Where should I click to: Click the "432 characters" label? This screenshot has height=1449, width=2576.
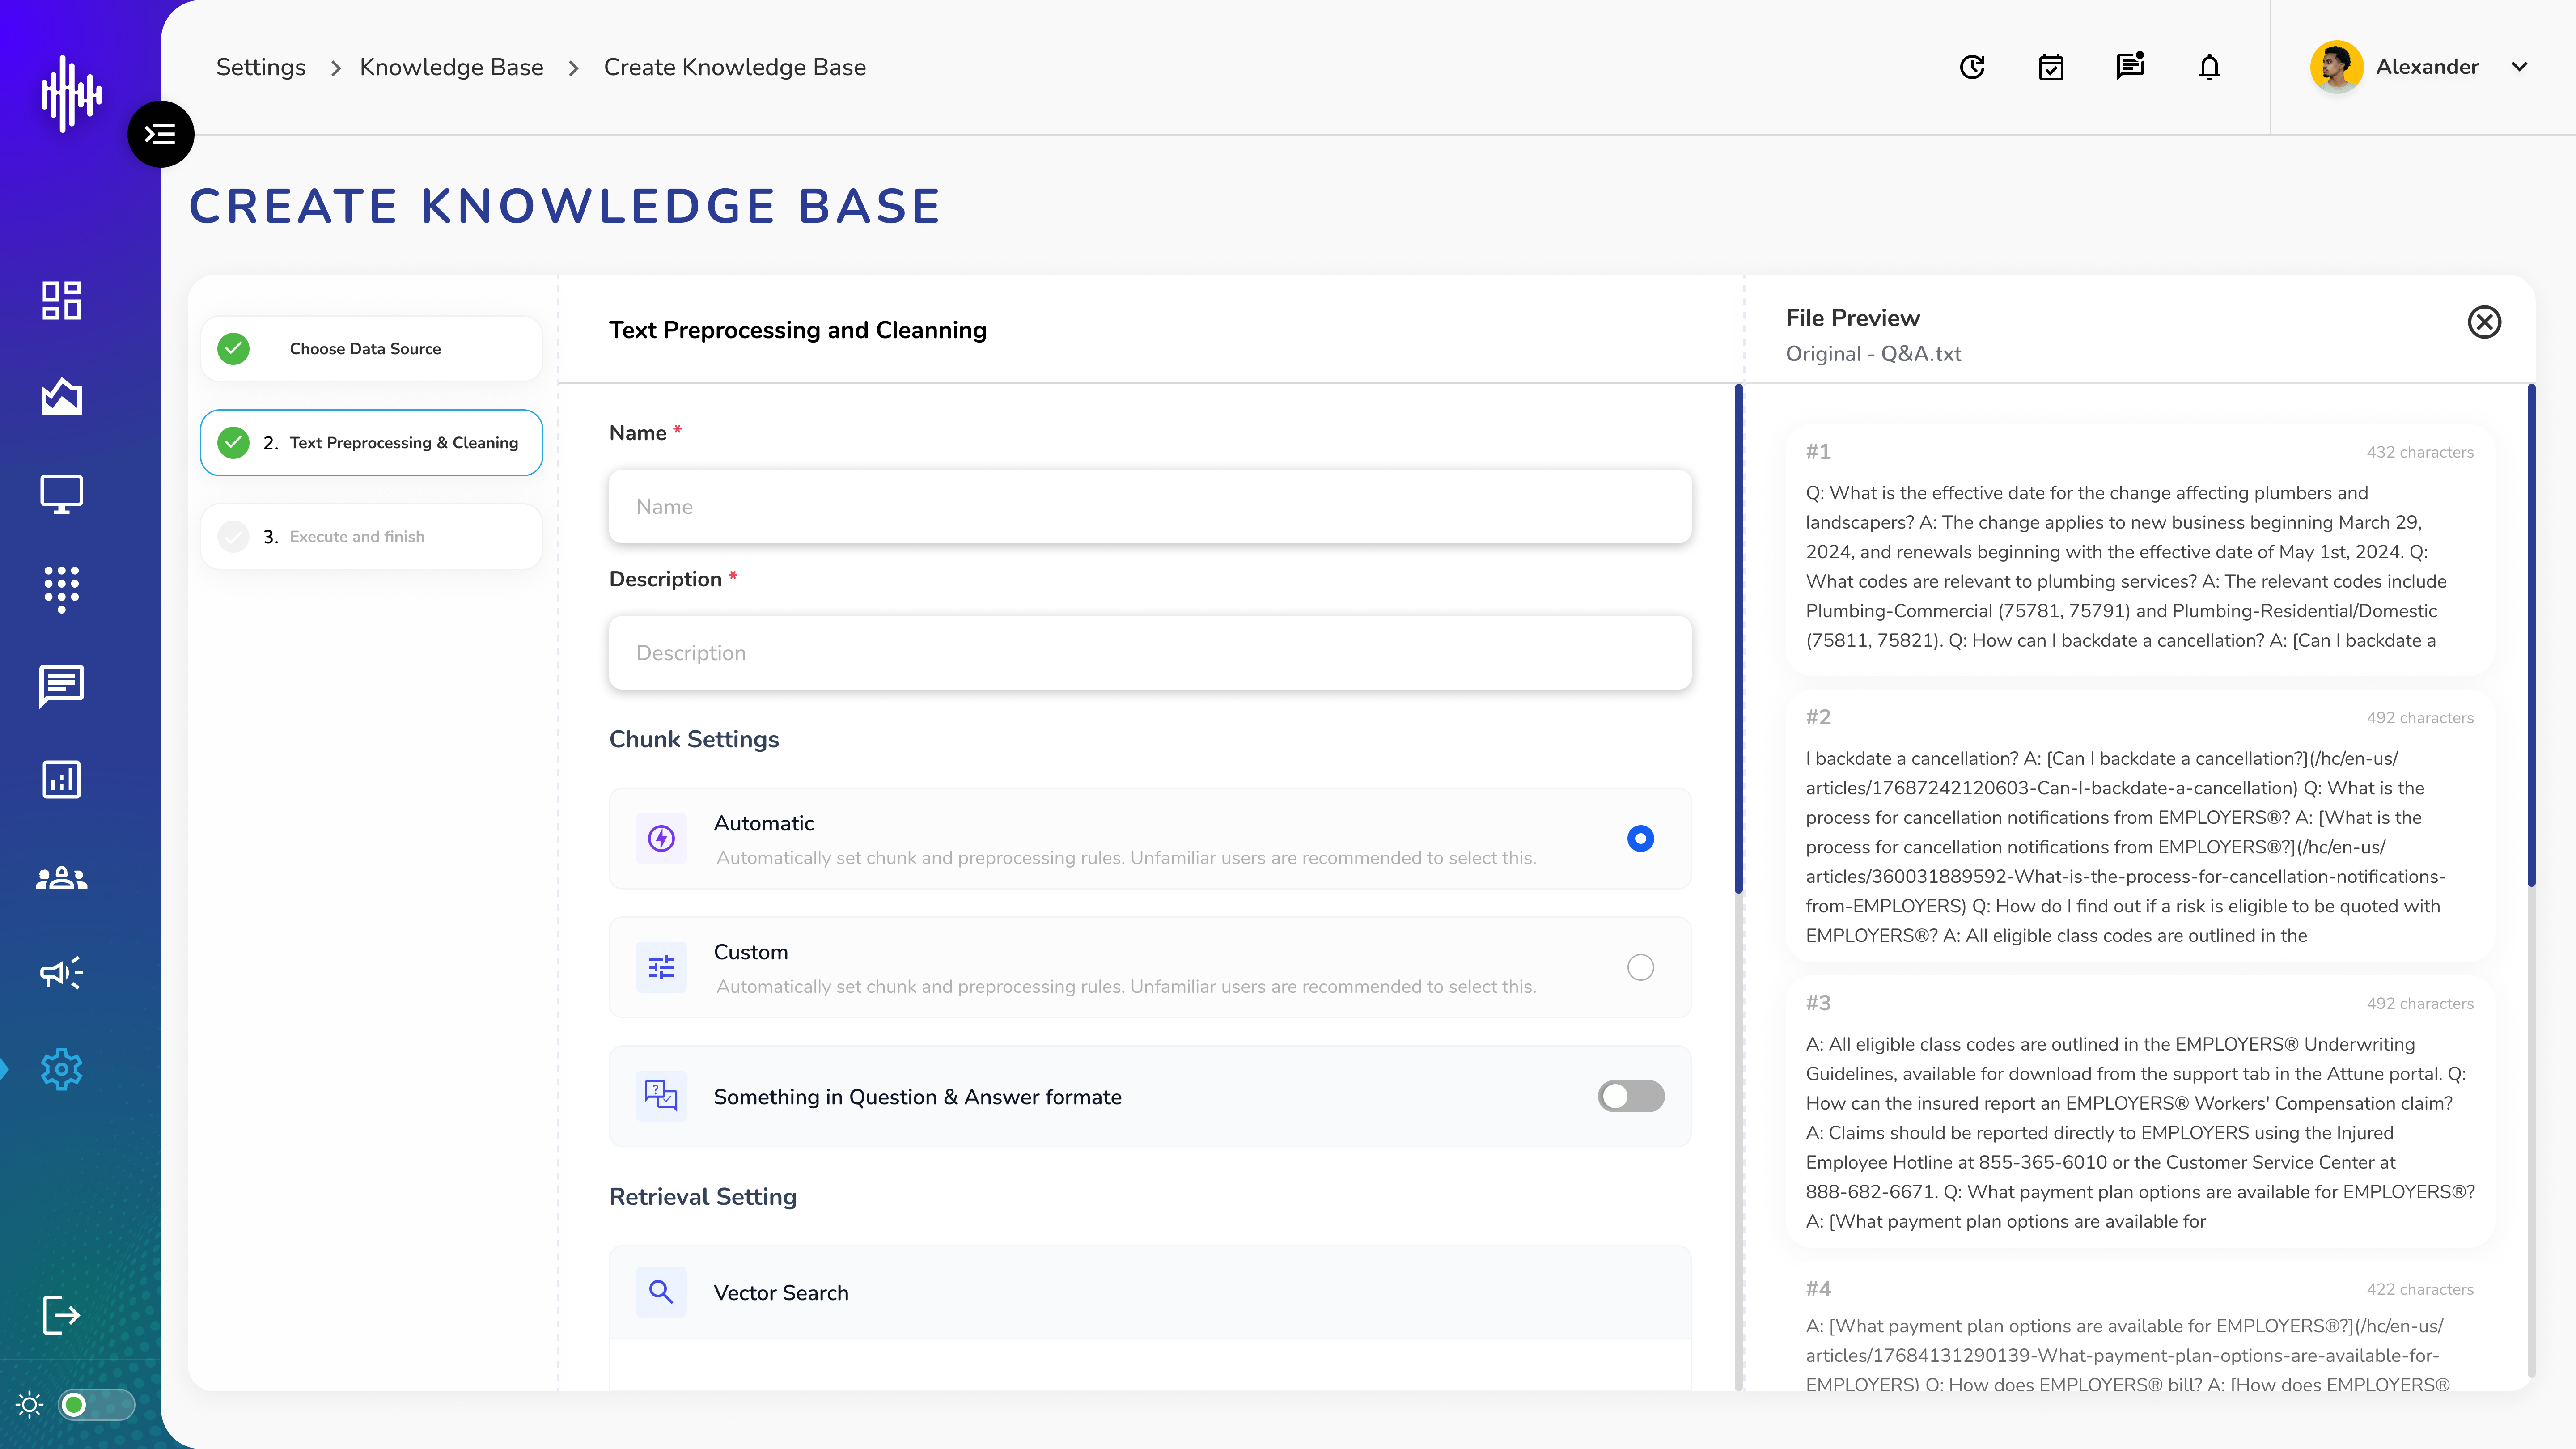[x=2419, y=452]
